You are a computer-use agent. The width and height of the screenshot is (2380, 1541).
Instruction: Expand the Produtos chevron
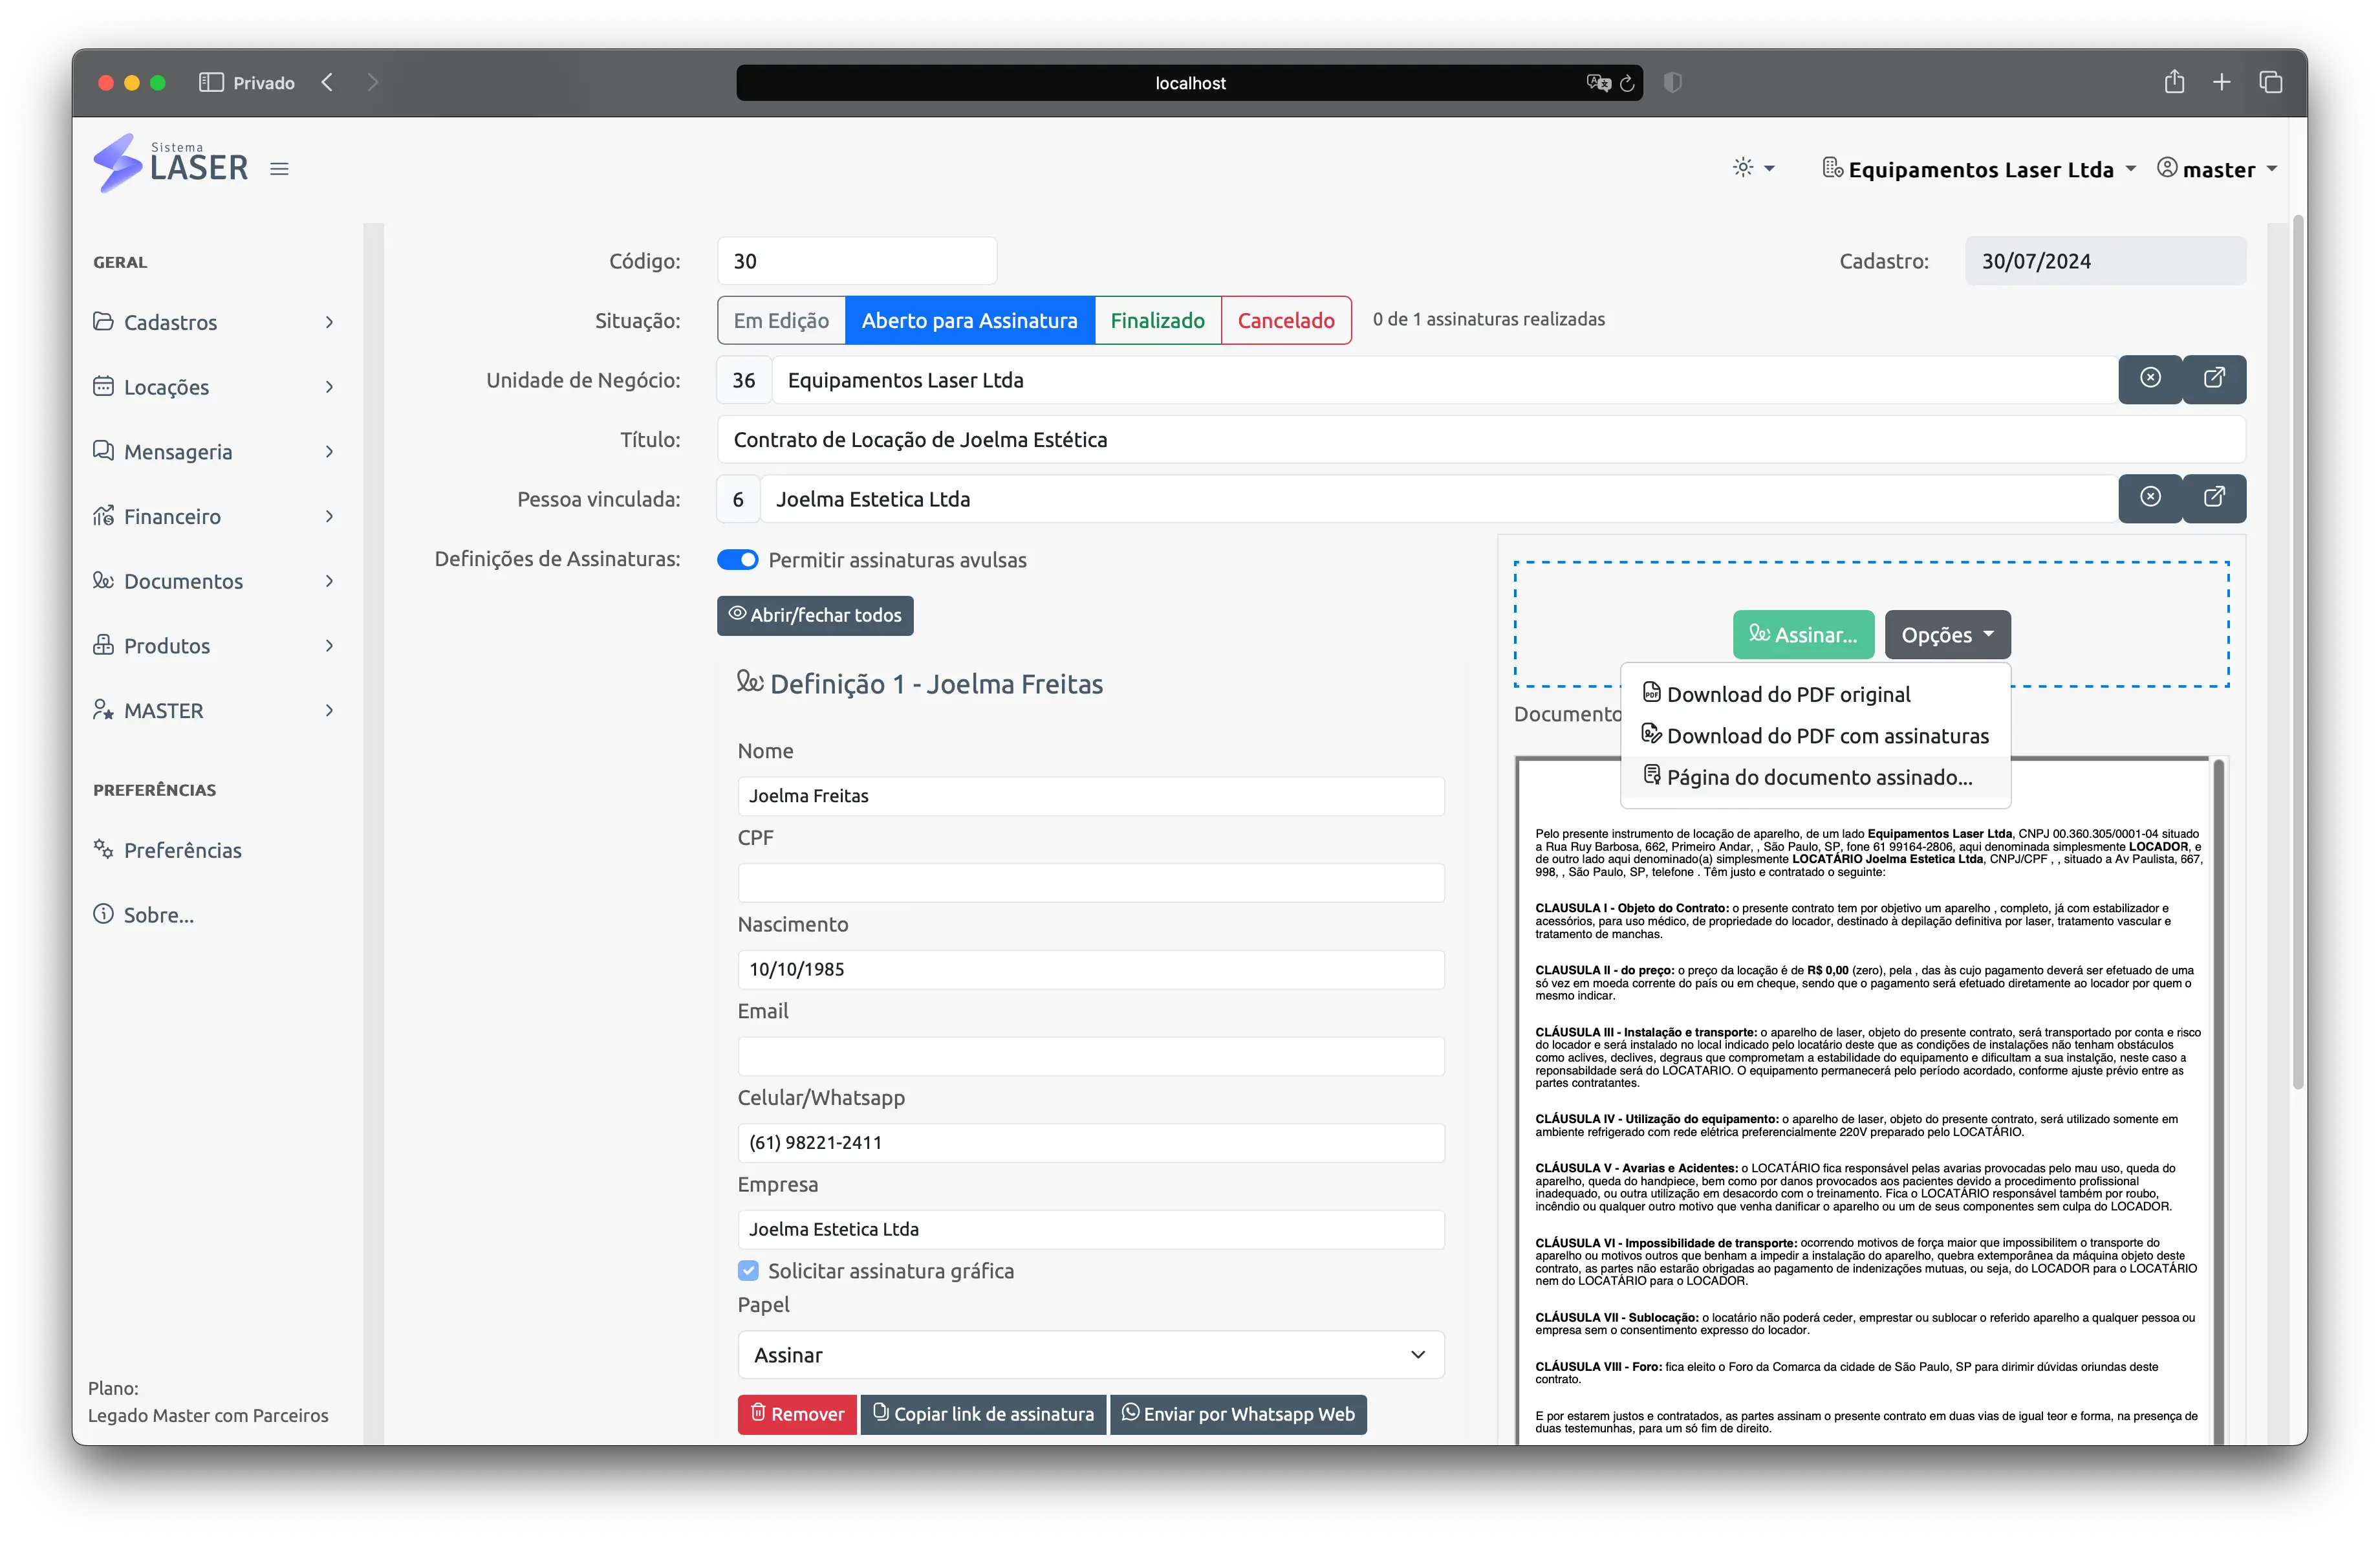pos(329,645)
